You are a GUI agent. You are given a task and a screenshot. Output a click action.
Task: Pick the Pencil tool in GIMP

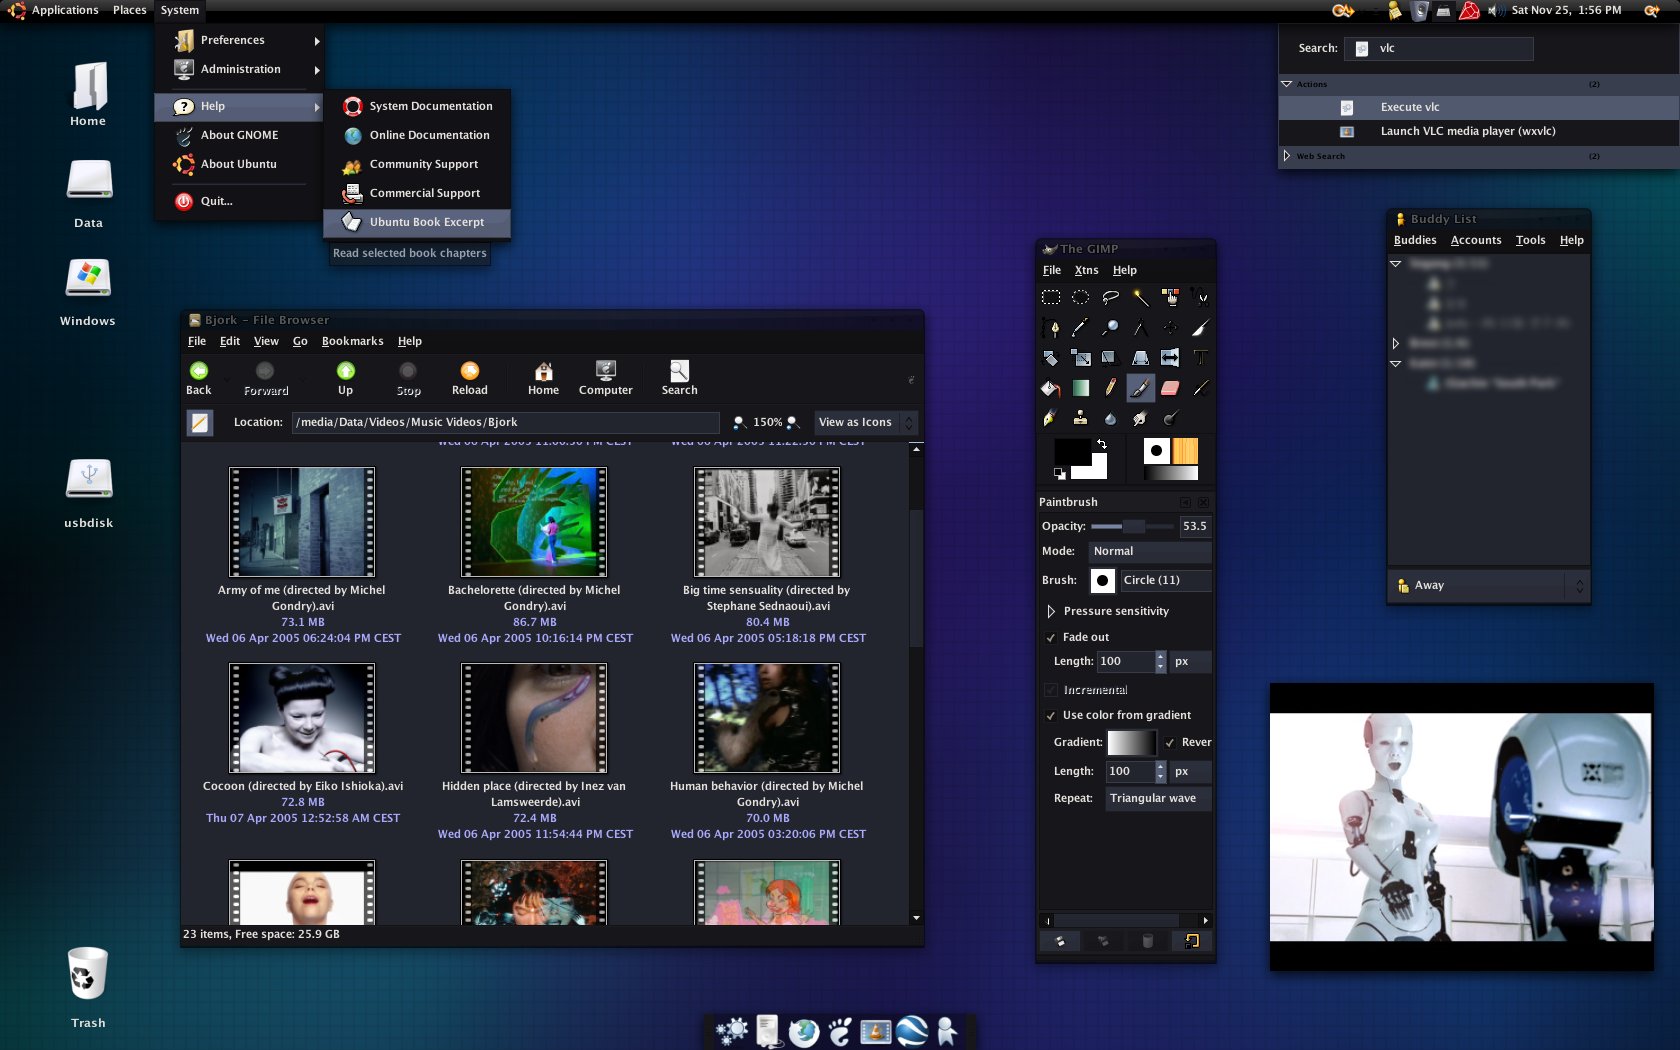click(x=1110, y=388)
